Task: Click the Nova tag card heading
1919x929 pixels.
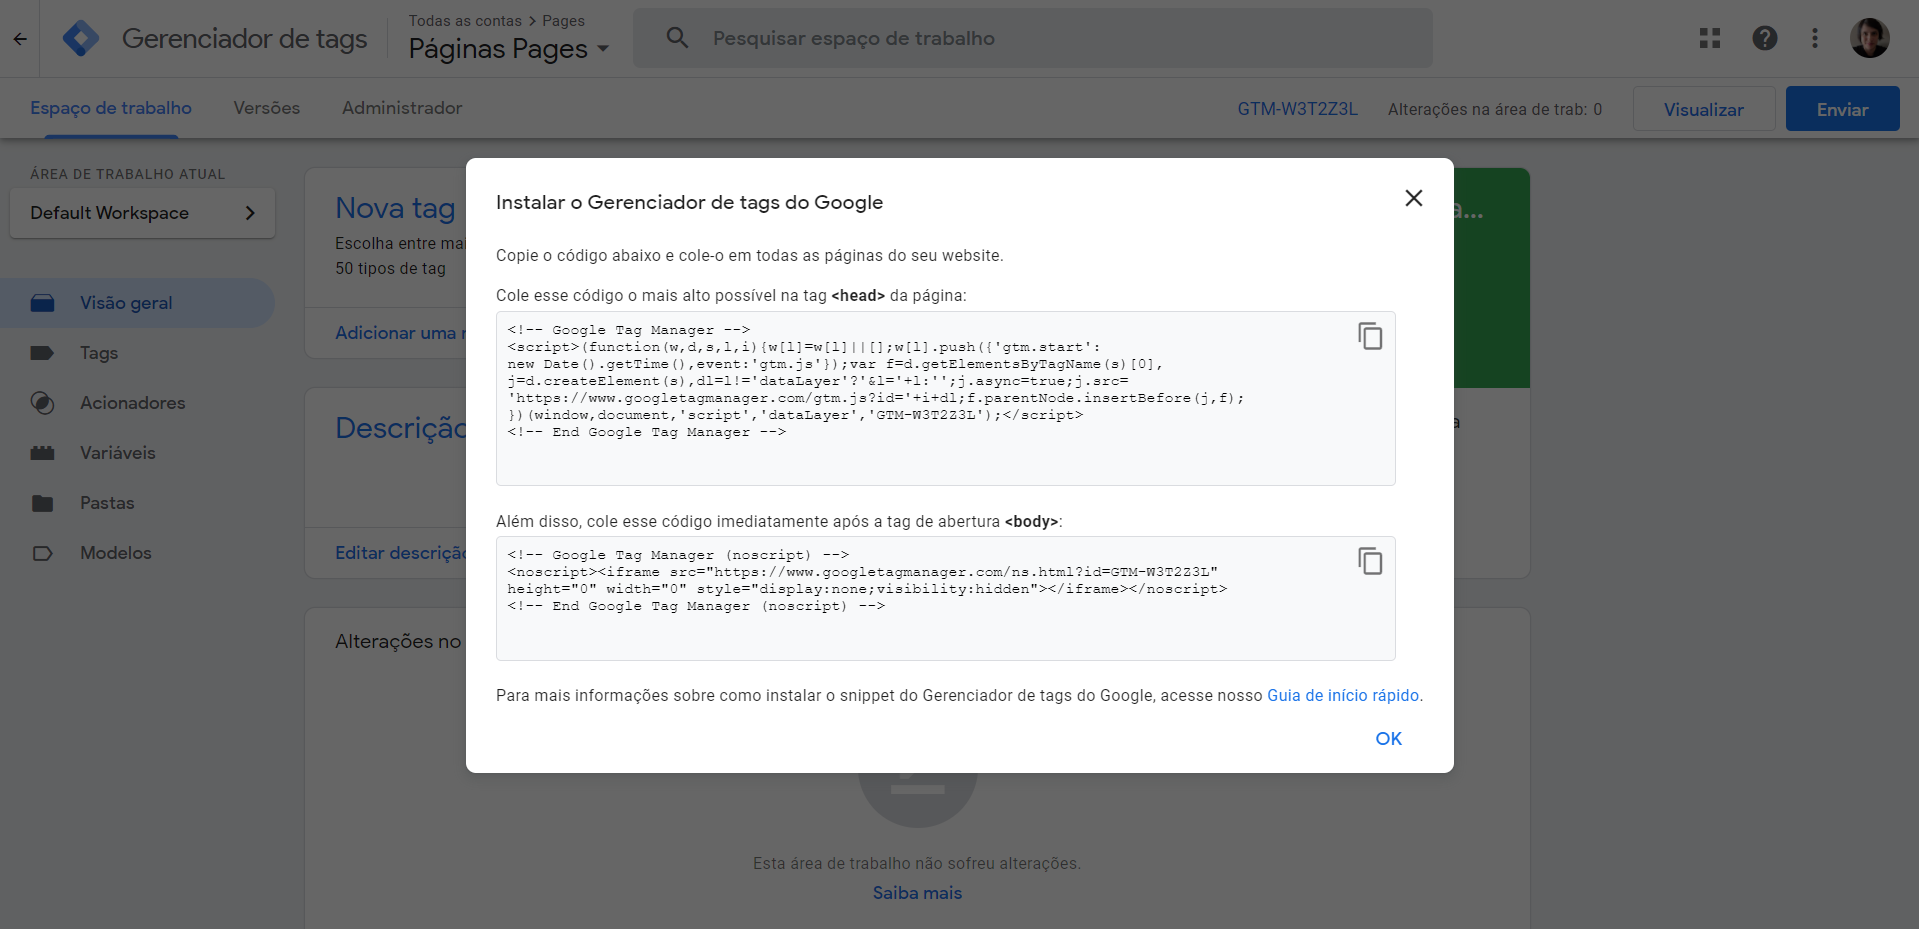Action: click(x=395, y=208)
